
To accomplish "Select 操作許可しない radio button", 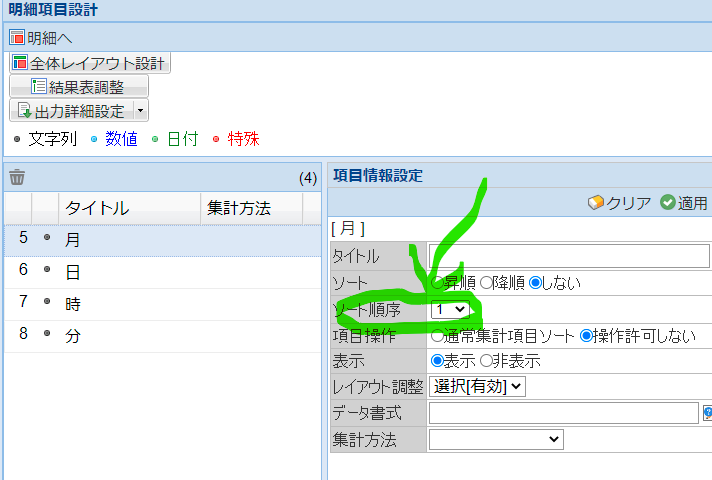I will coord(587,336).
